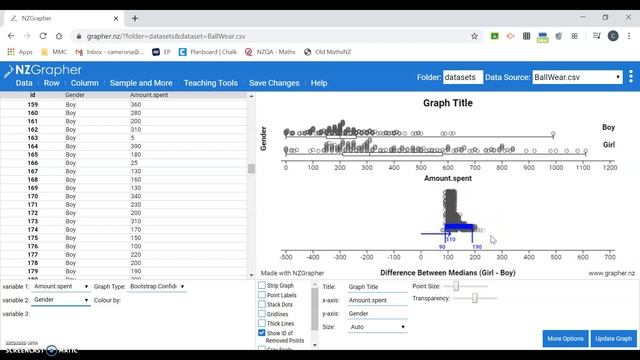The image size is (640, 360).
Task: Open the Row menu
Action: pos(51,83)
